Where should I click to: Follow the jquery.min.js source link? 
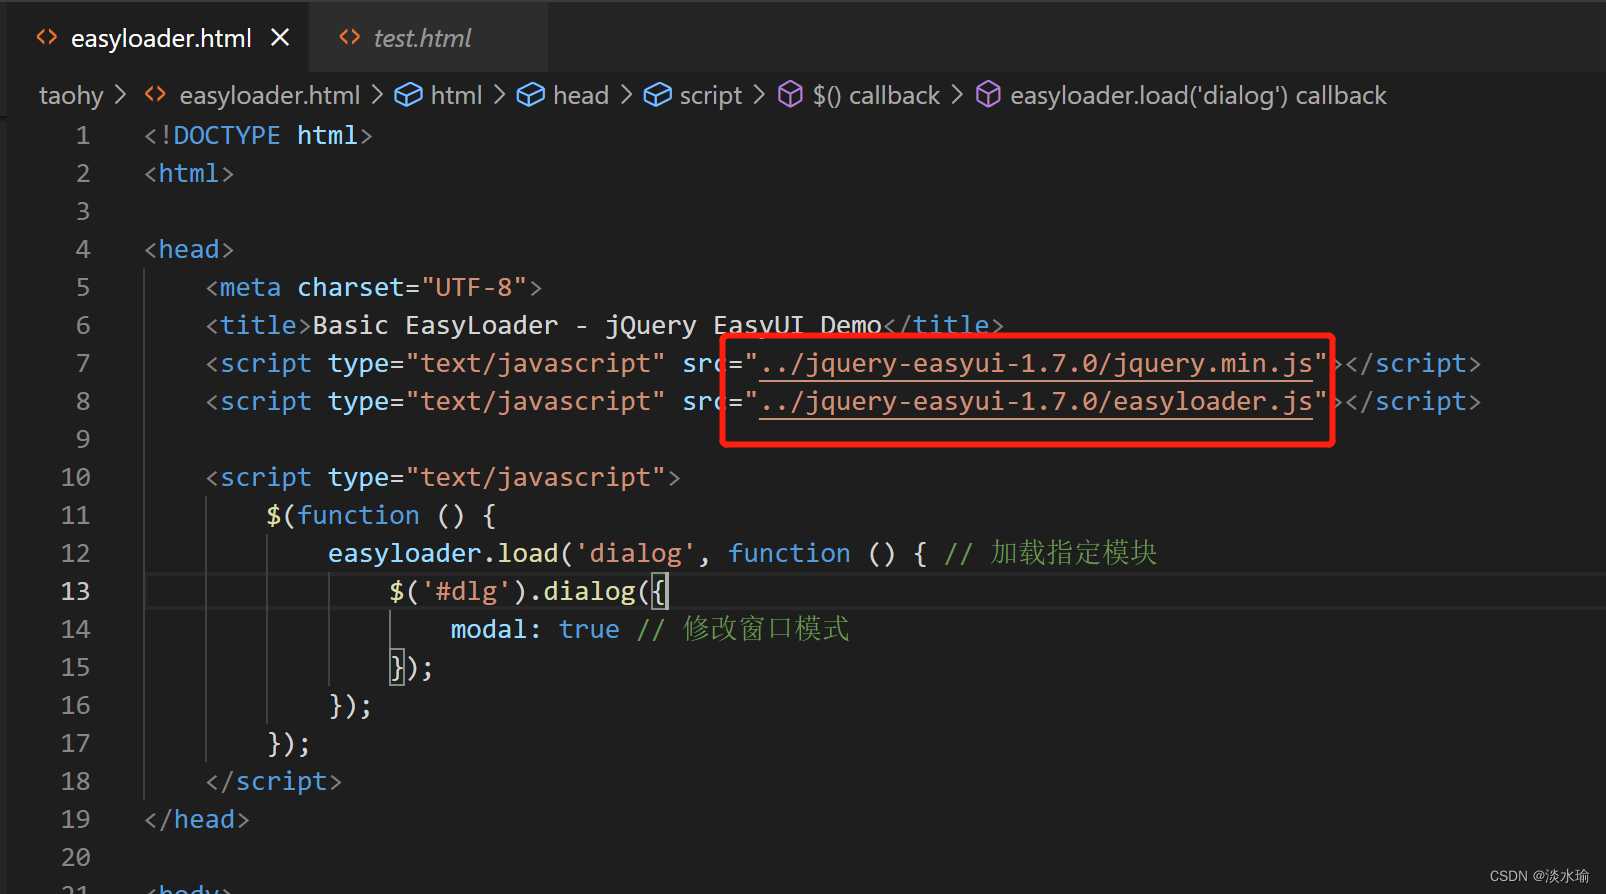pyautogui.click(x=1036, y=363)
